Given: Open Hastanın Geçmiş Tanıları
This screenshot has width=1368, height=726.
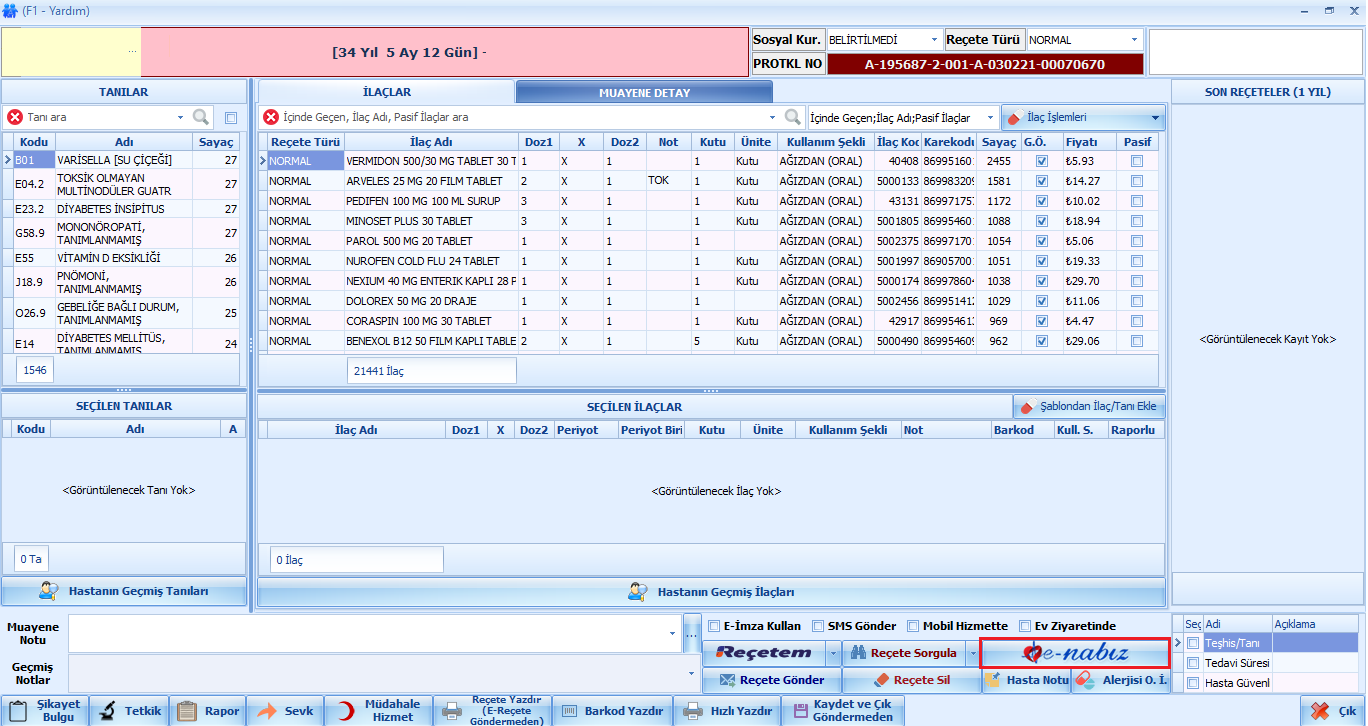Looking at the screenshot, I should tap(124, 591).
